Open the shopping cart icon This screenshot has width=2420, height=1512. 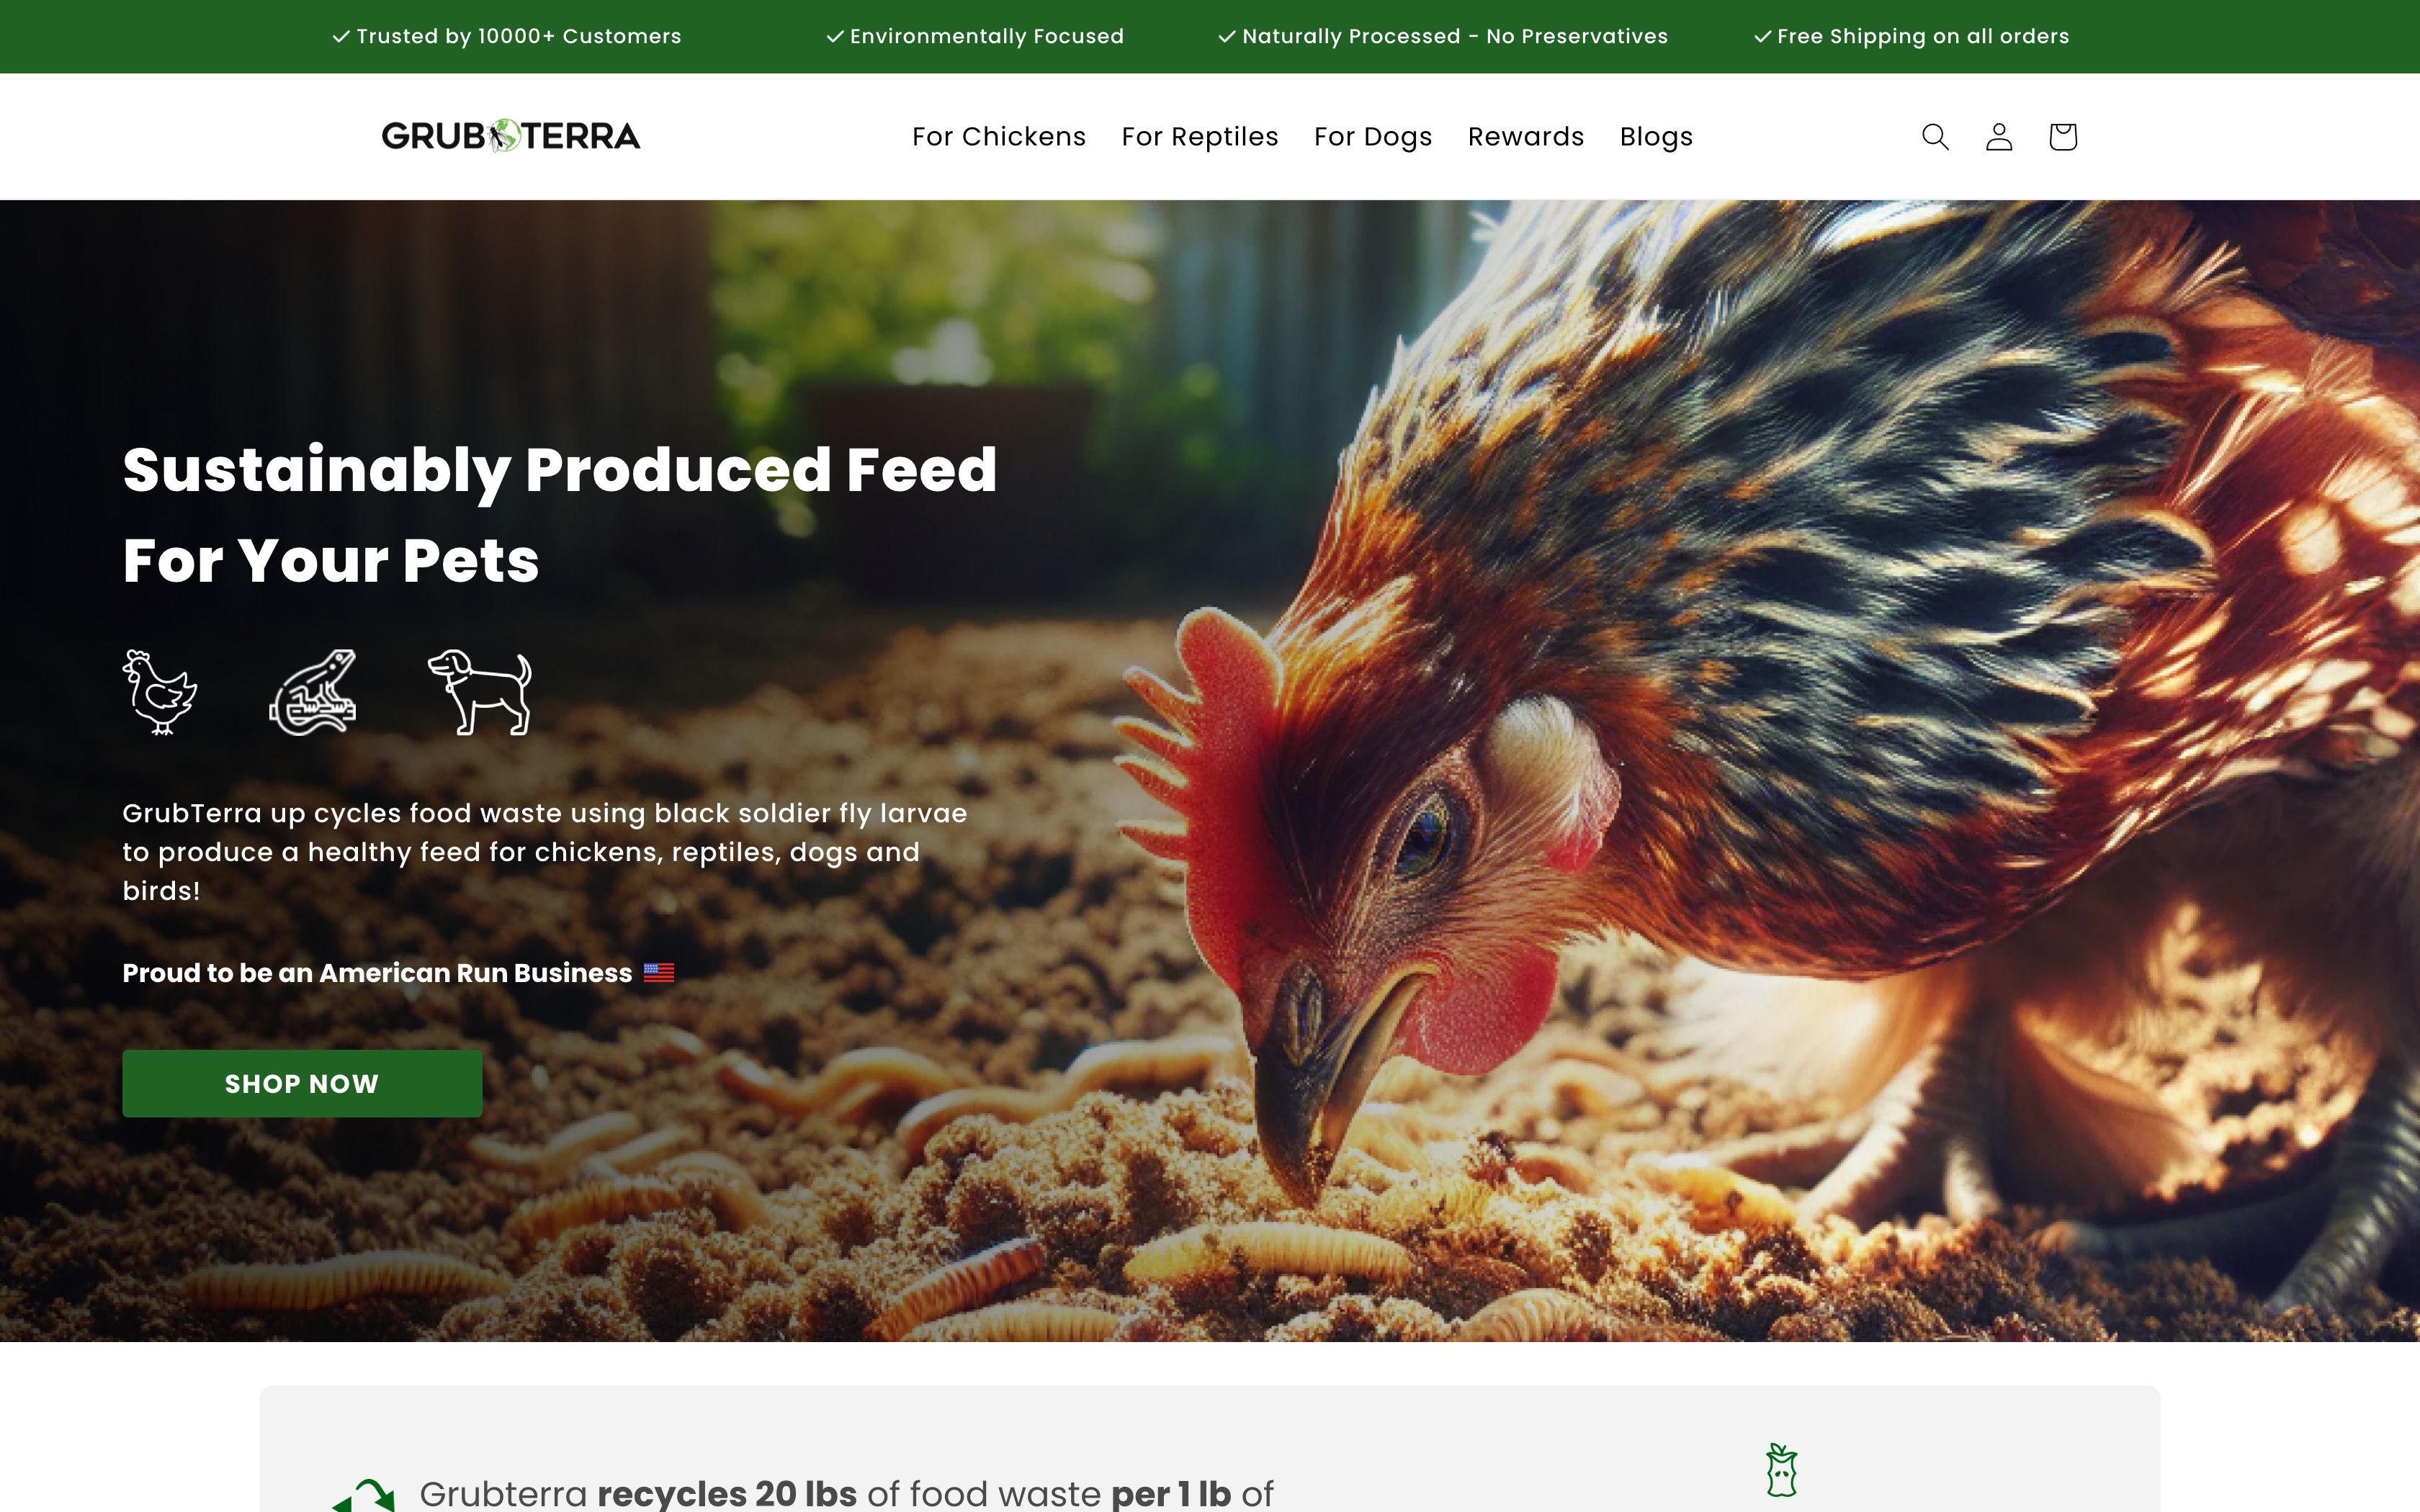pyautogui.click(x=2062, y=137)
